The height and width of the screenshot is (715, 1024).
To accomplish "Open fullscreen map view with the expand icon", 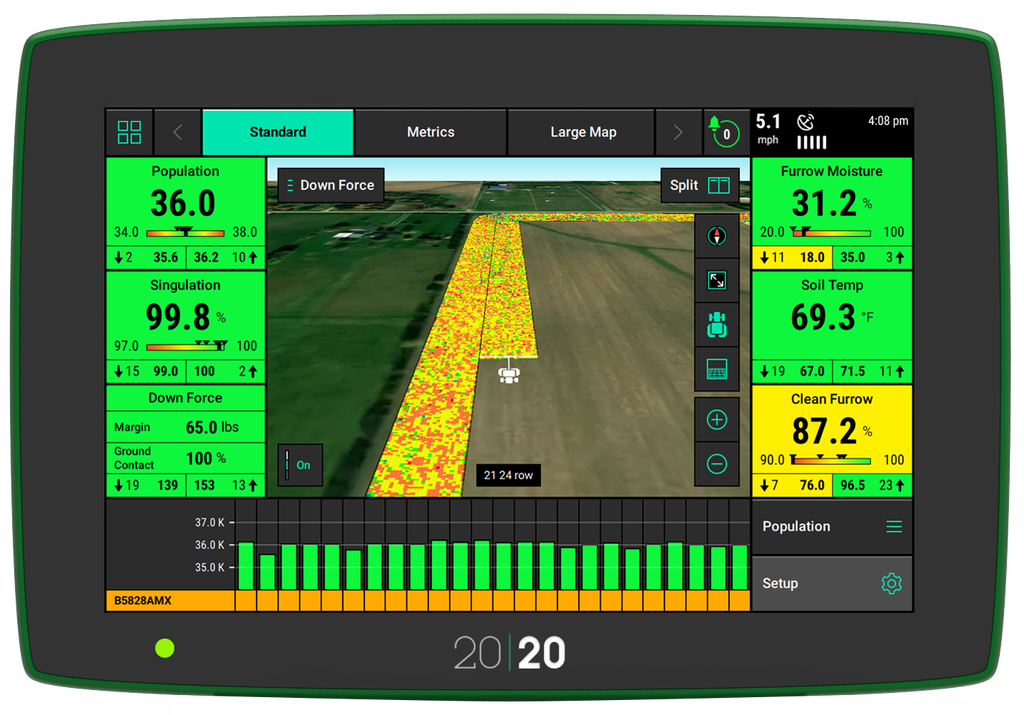I will 716,281.
